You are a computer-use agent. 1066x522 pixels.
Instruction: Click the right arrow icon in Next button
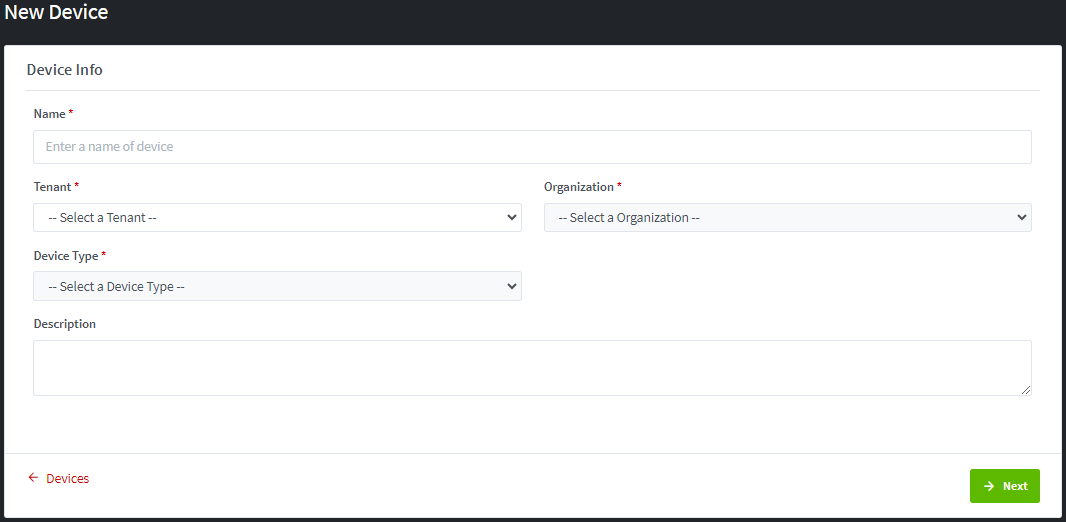pos(989,486)
